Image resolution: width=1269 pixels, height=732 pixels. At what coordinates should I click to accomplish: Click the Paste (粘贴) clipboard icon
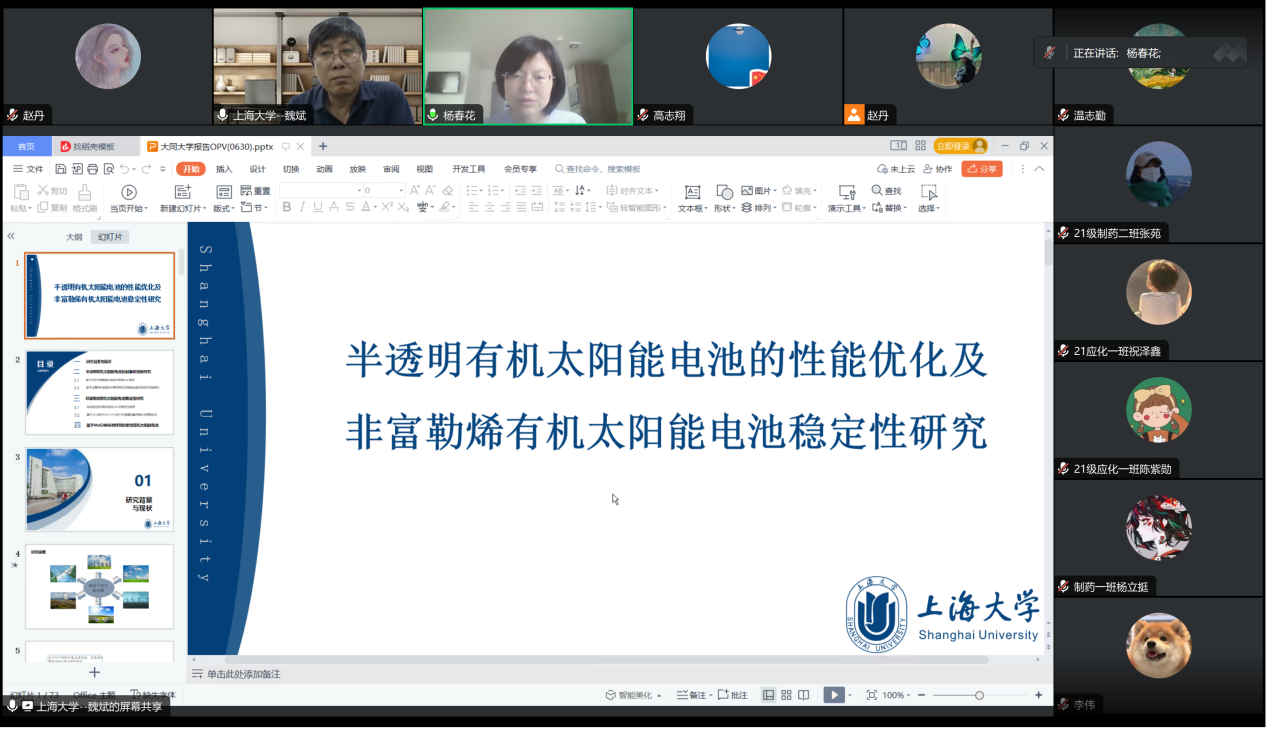click(20, 191)
